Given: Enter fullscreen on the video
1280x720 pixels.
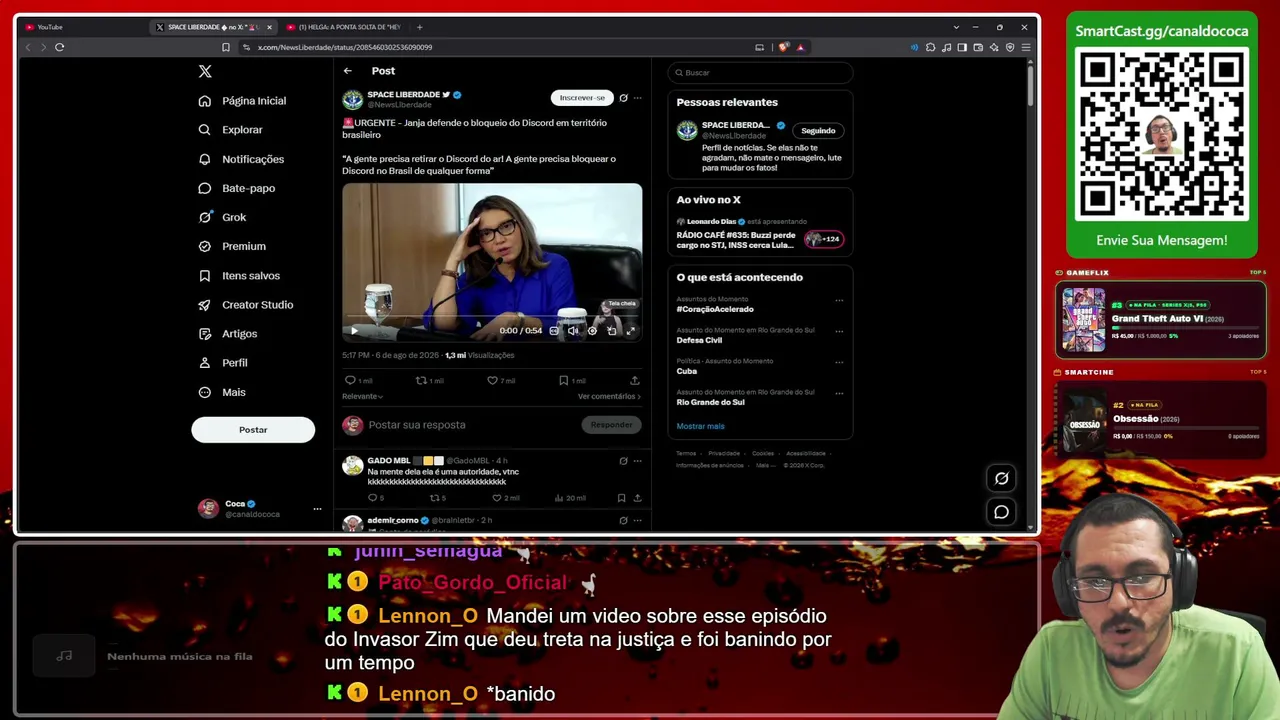Looking at the screenshot, I should [630, 331].
